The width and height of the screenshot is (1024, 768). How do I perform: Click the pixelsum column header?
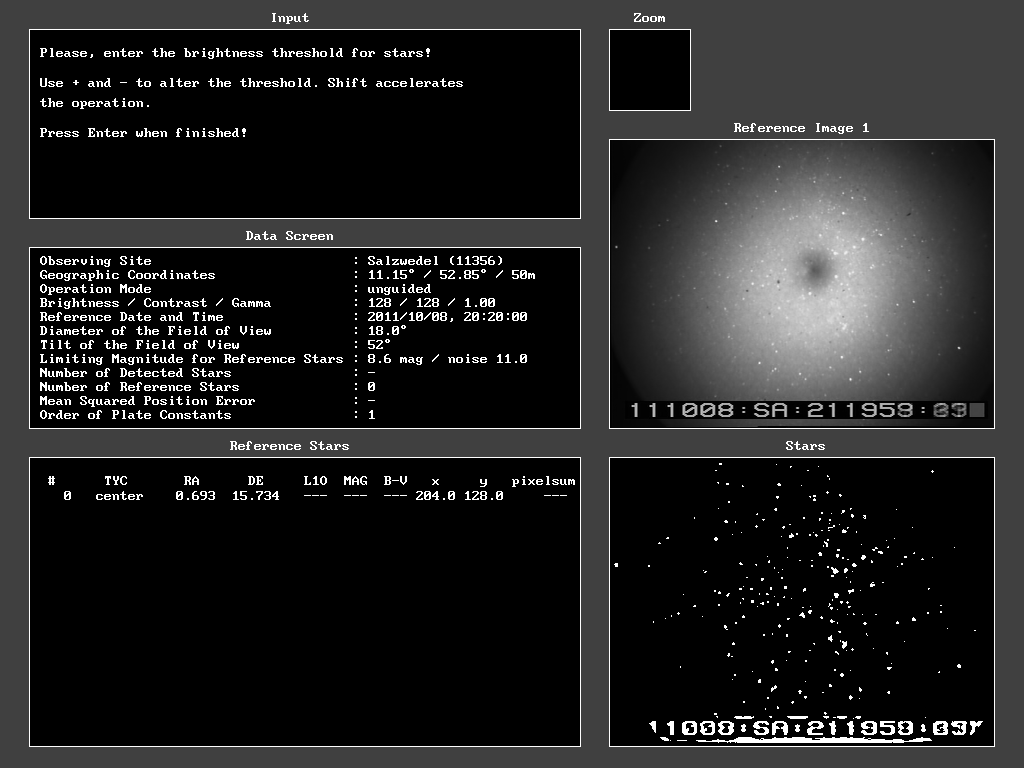tap(540, 481)
